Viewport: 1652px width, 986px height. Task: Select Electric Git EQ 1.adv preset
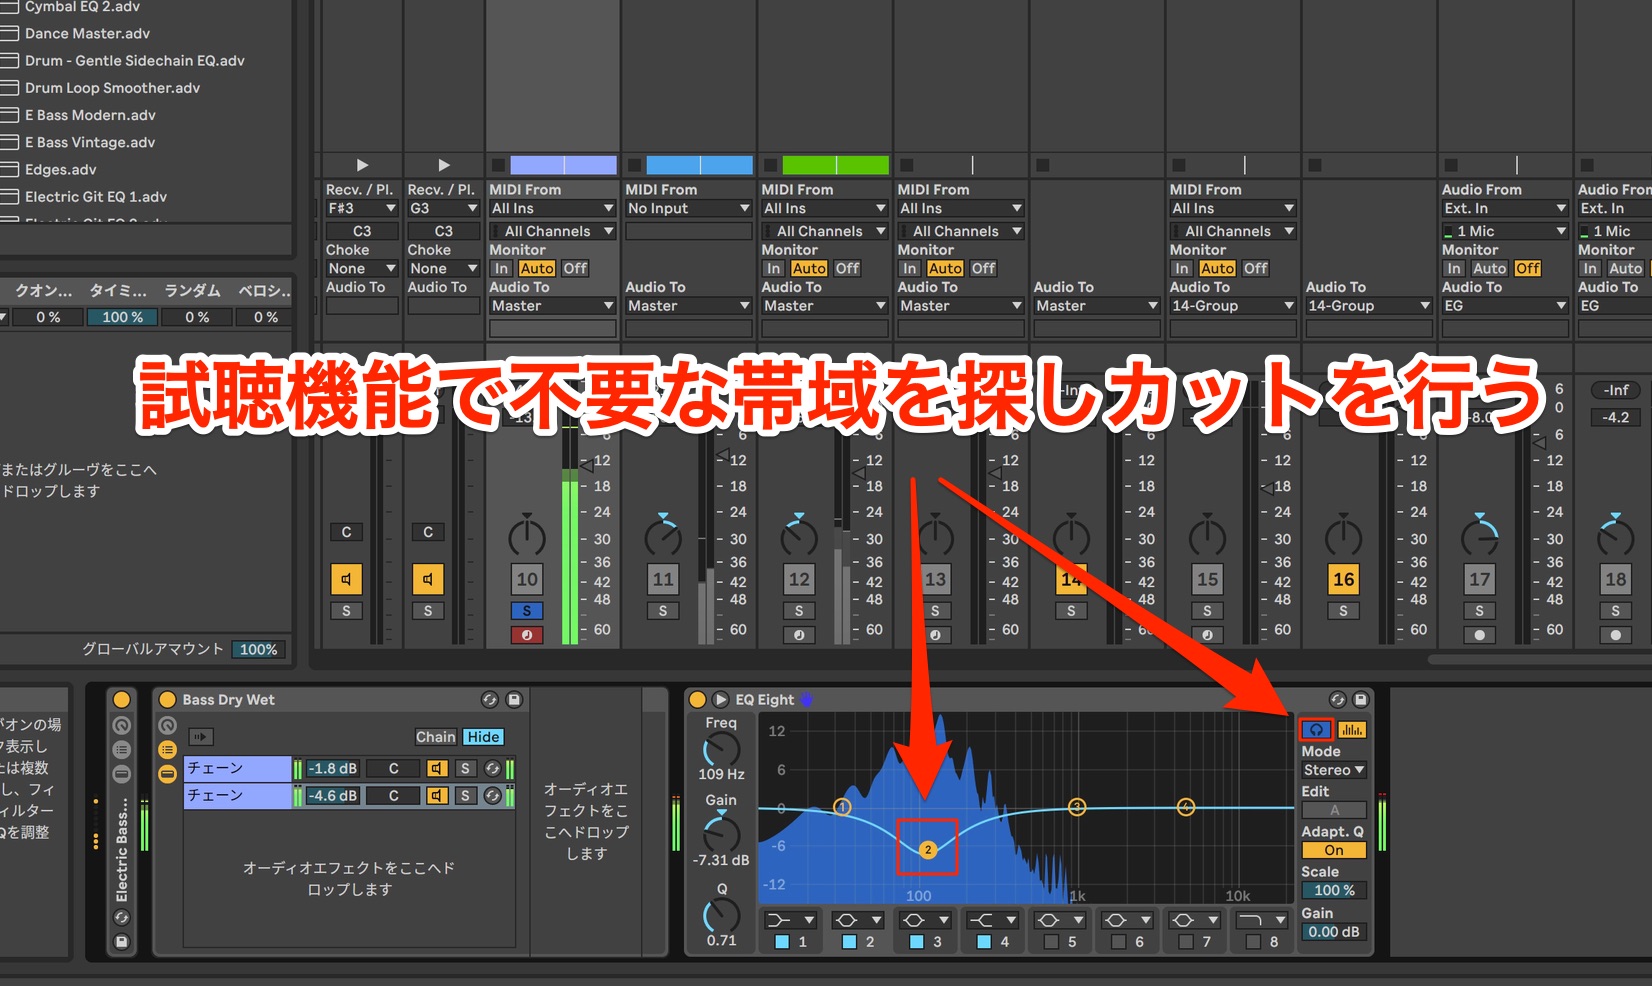tap(96, 197)
